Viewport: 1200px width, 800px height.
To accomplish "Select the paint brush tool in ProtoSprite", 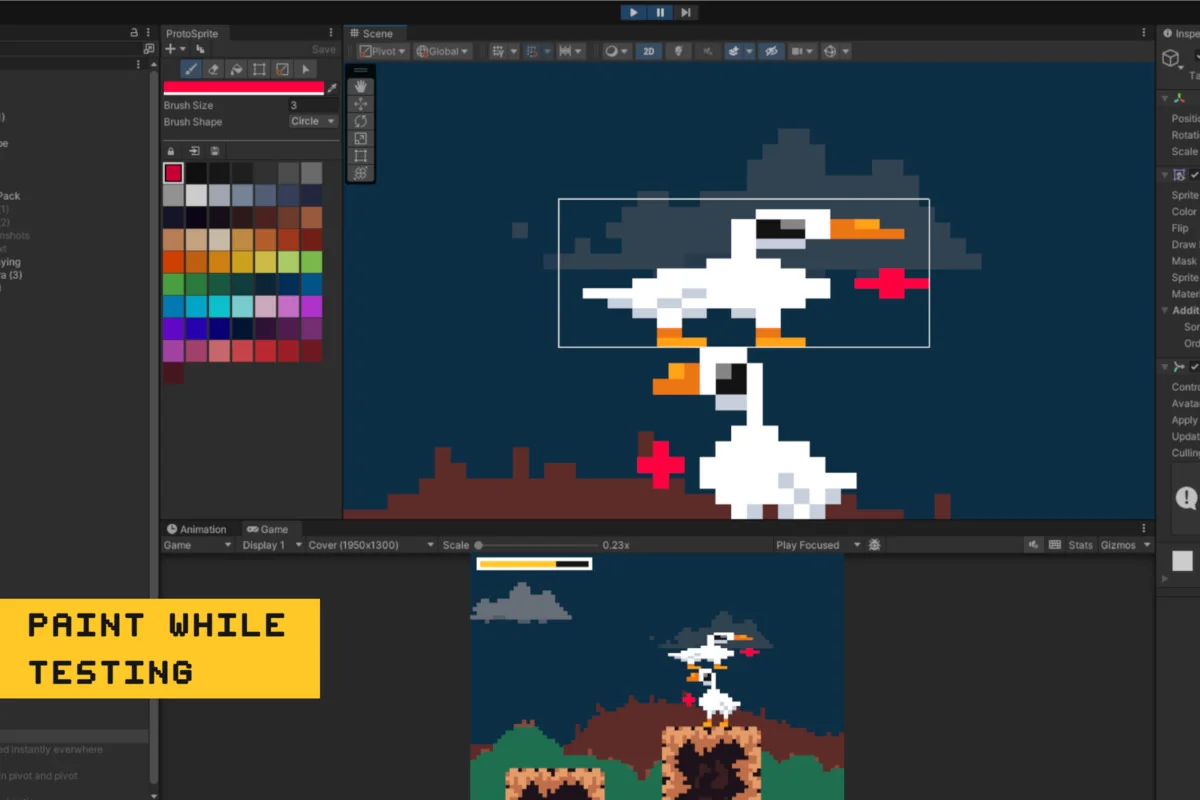I will [191, 69].
